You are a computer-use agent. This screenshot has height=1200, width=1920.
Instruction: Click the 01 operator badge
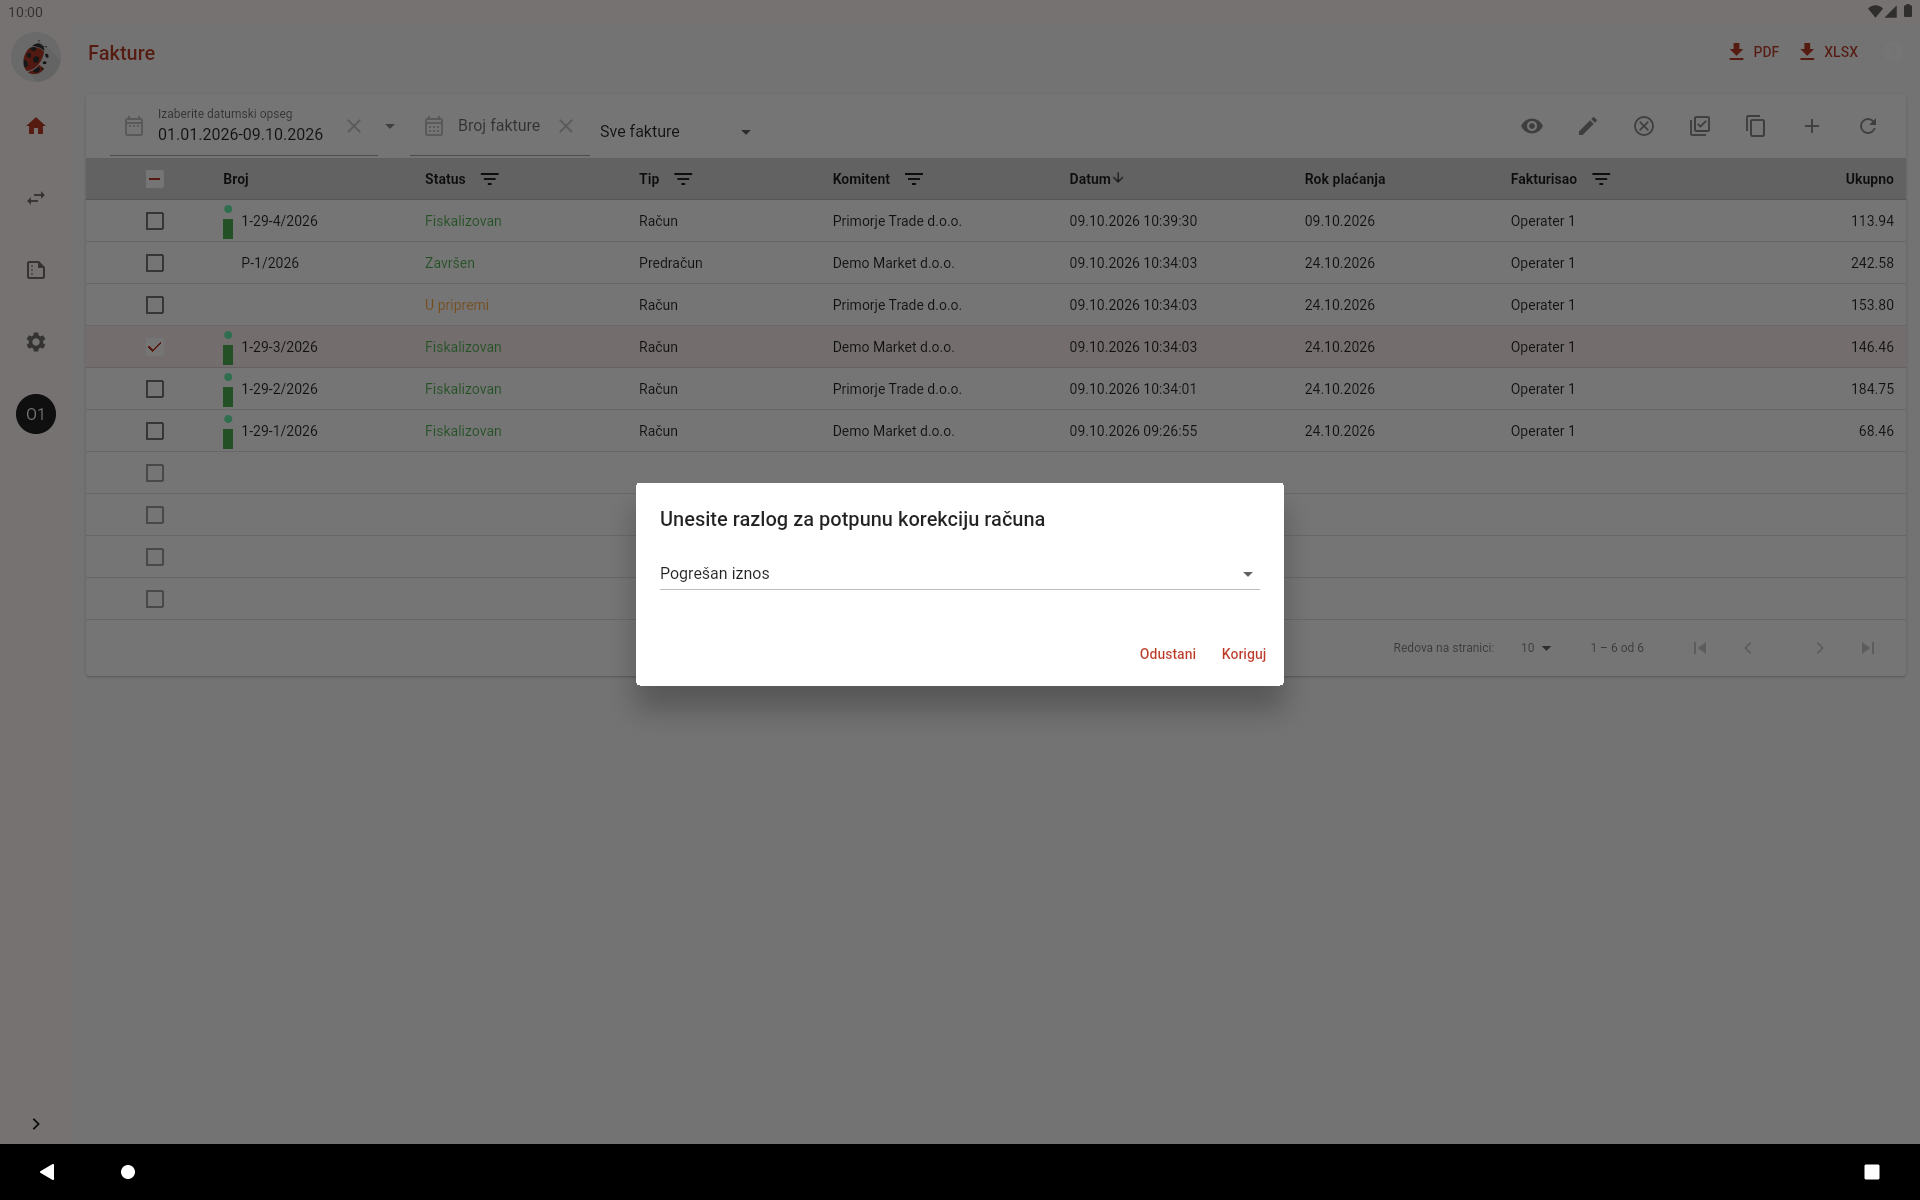point(36,414)
